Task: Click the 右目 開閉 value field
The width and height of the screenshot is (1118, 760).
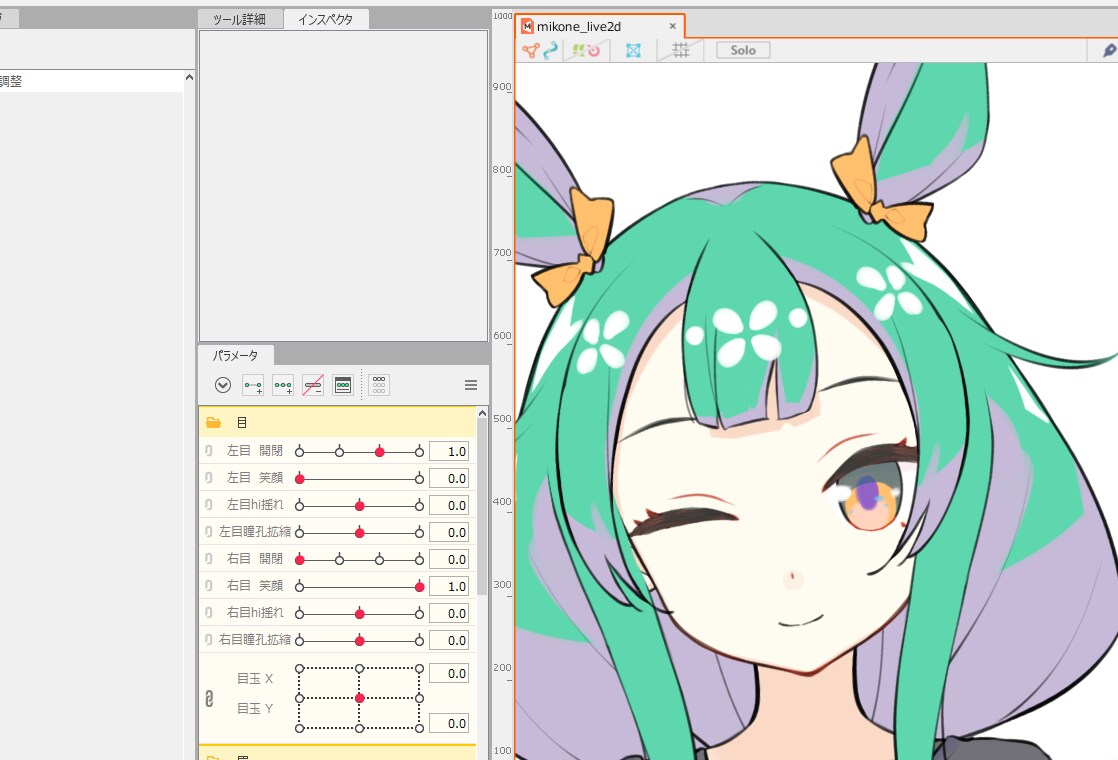Action: tap(449, 560)
